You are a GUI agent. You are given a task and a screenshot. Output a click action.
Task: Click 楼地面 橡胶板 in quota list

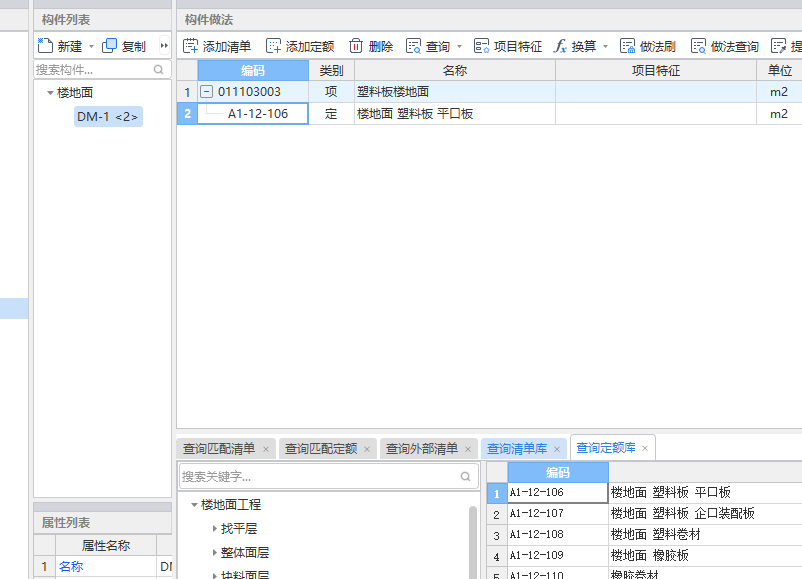click(x=650, y=555)
